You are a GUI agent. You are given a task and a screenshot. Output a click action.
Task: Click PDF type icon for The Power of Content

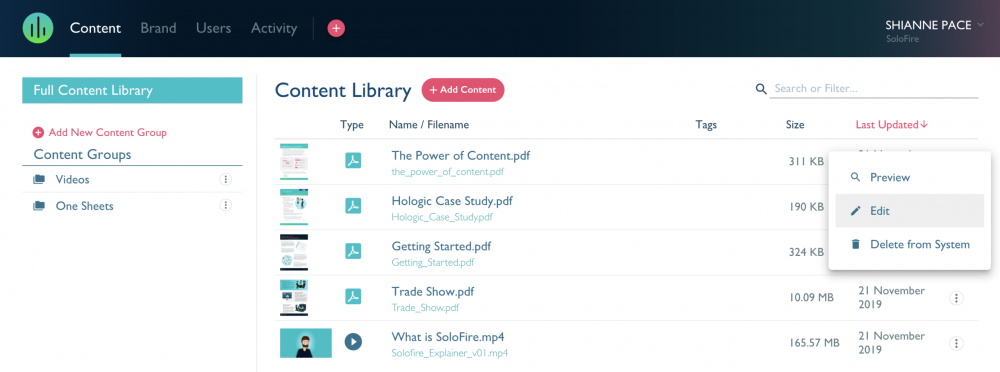pyautogui.click(x=353, y=161)
